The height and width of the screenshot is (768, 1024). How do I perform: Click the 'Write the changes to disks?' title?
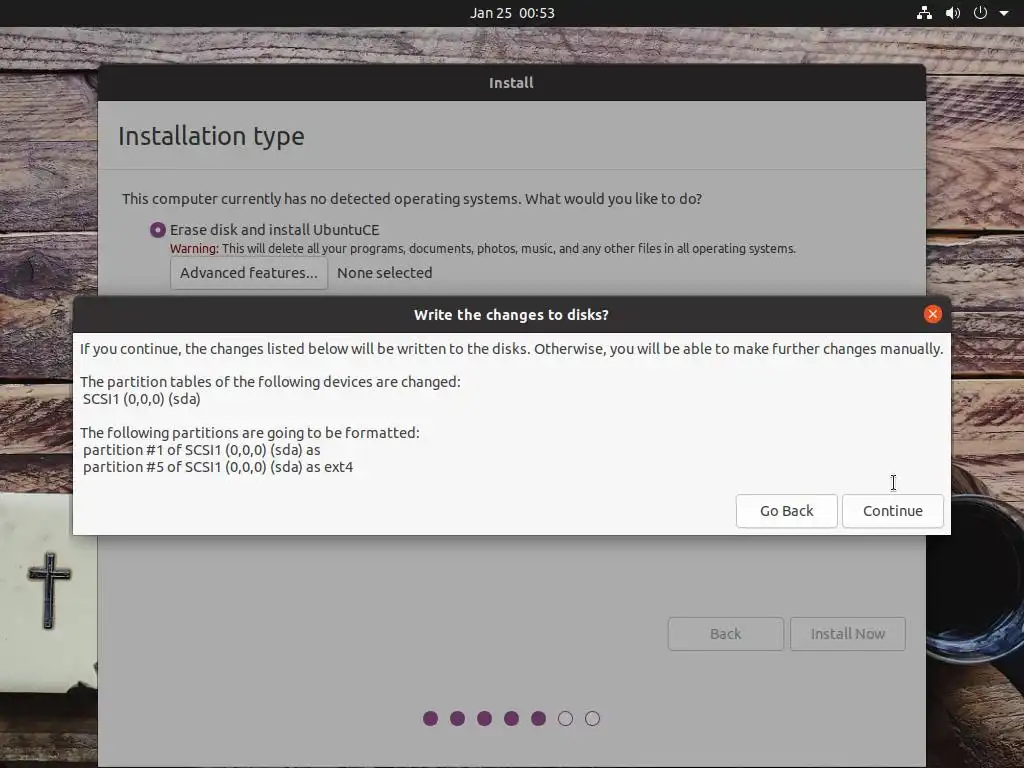click(x=511, y=315)
